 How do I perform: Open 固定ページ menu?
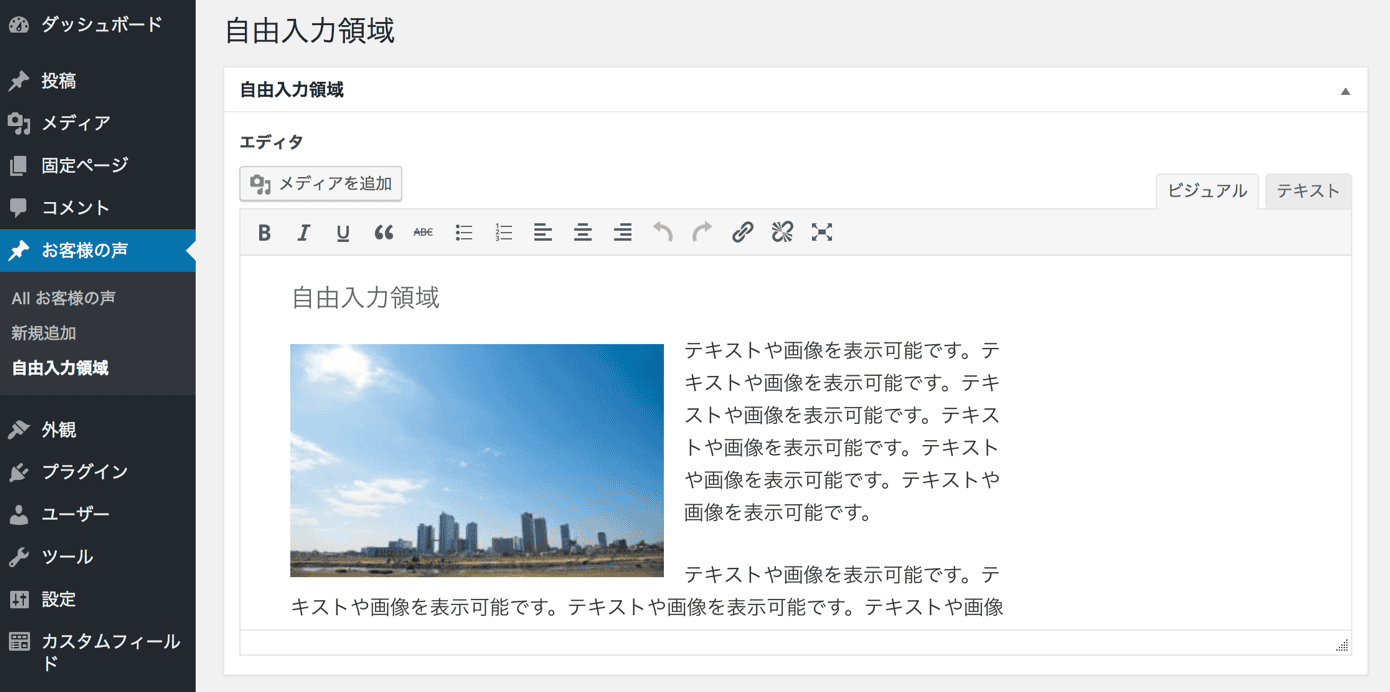(98, 165)
